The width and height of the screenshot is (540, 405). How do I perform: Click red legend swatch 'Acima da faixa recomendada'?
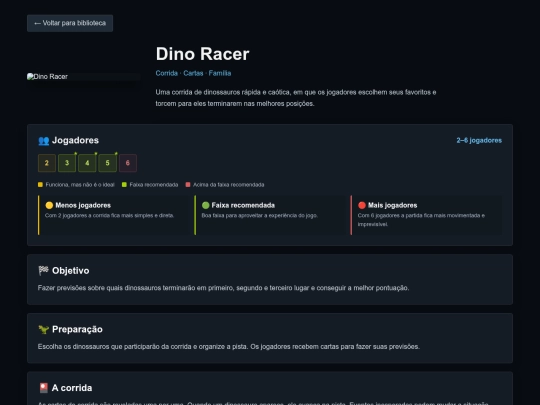coord(188,185)
